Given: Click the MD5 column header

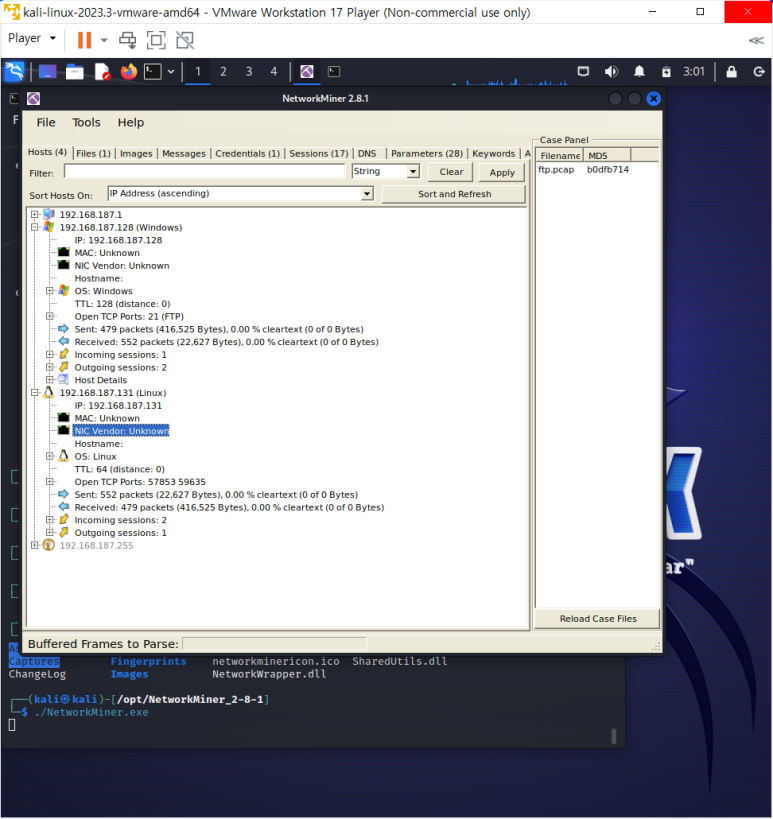Looking at the screenshot, I should [607, 156].
